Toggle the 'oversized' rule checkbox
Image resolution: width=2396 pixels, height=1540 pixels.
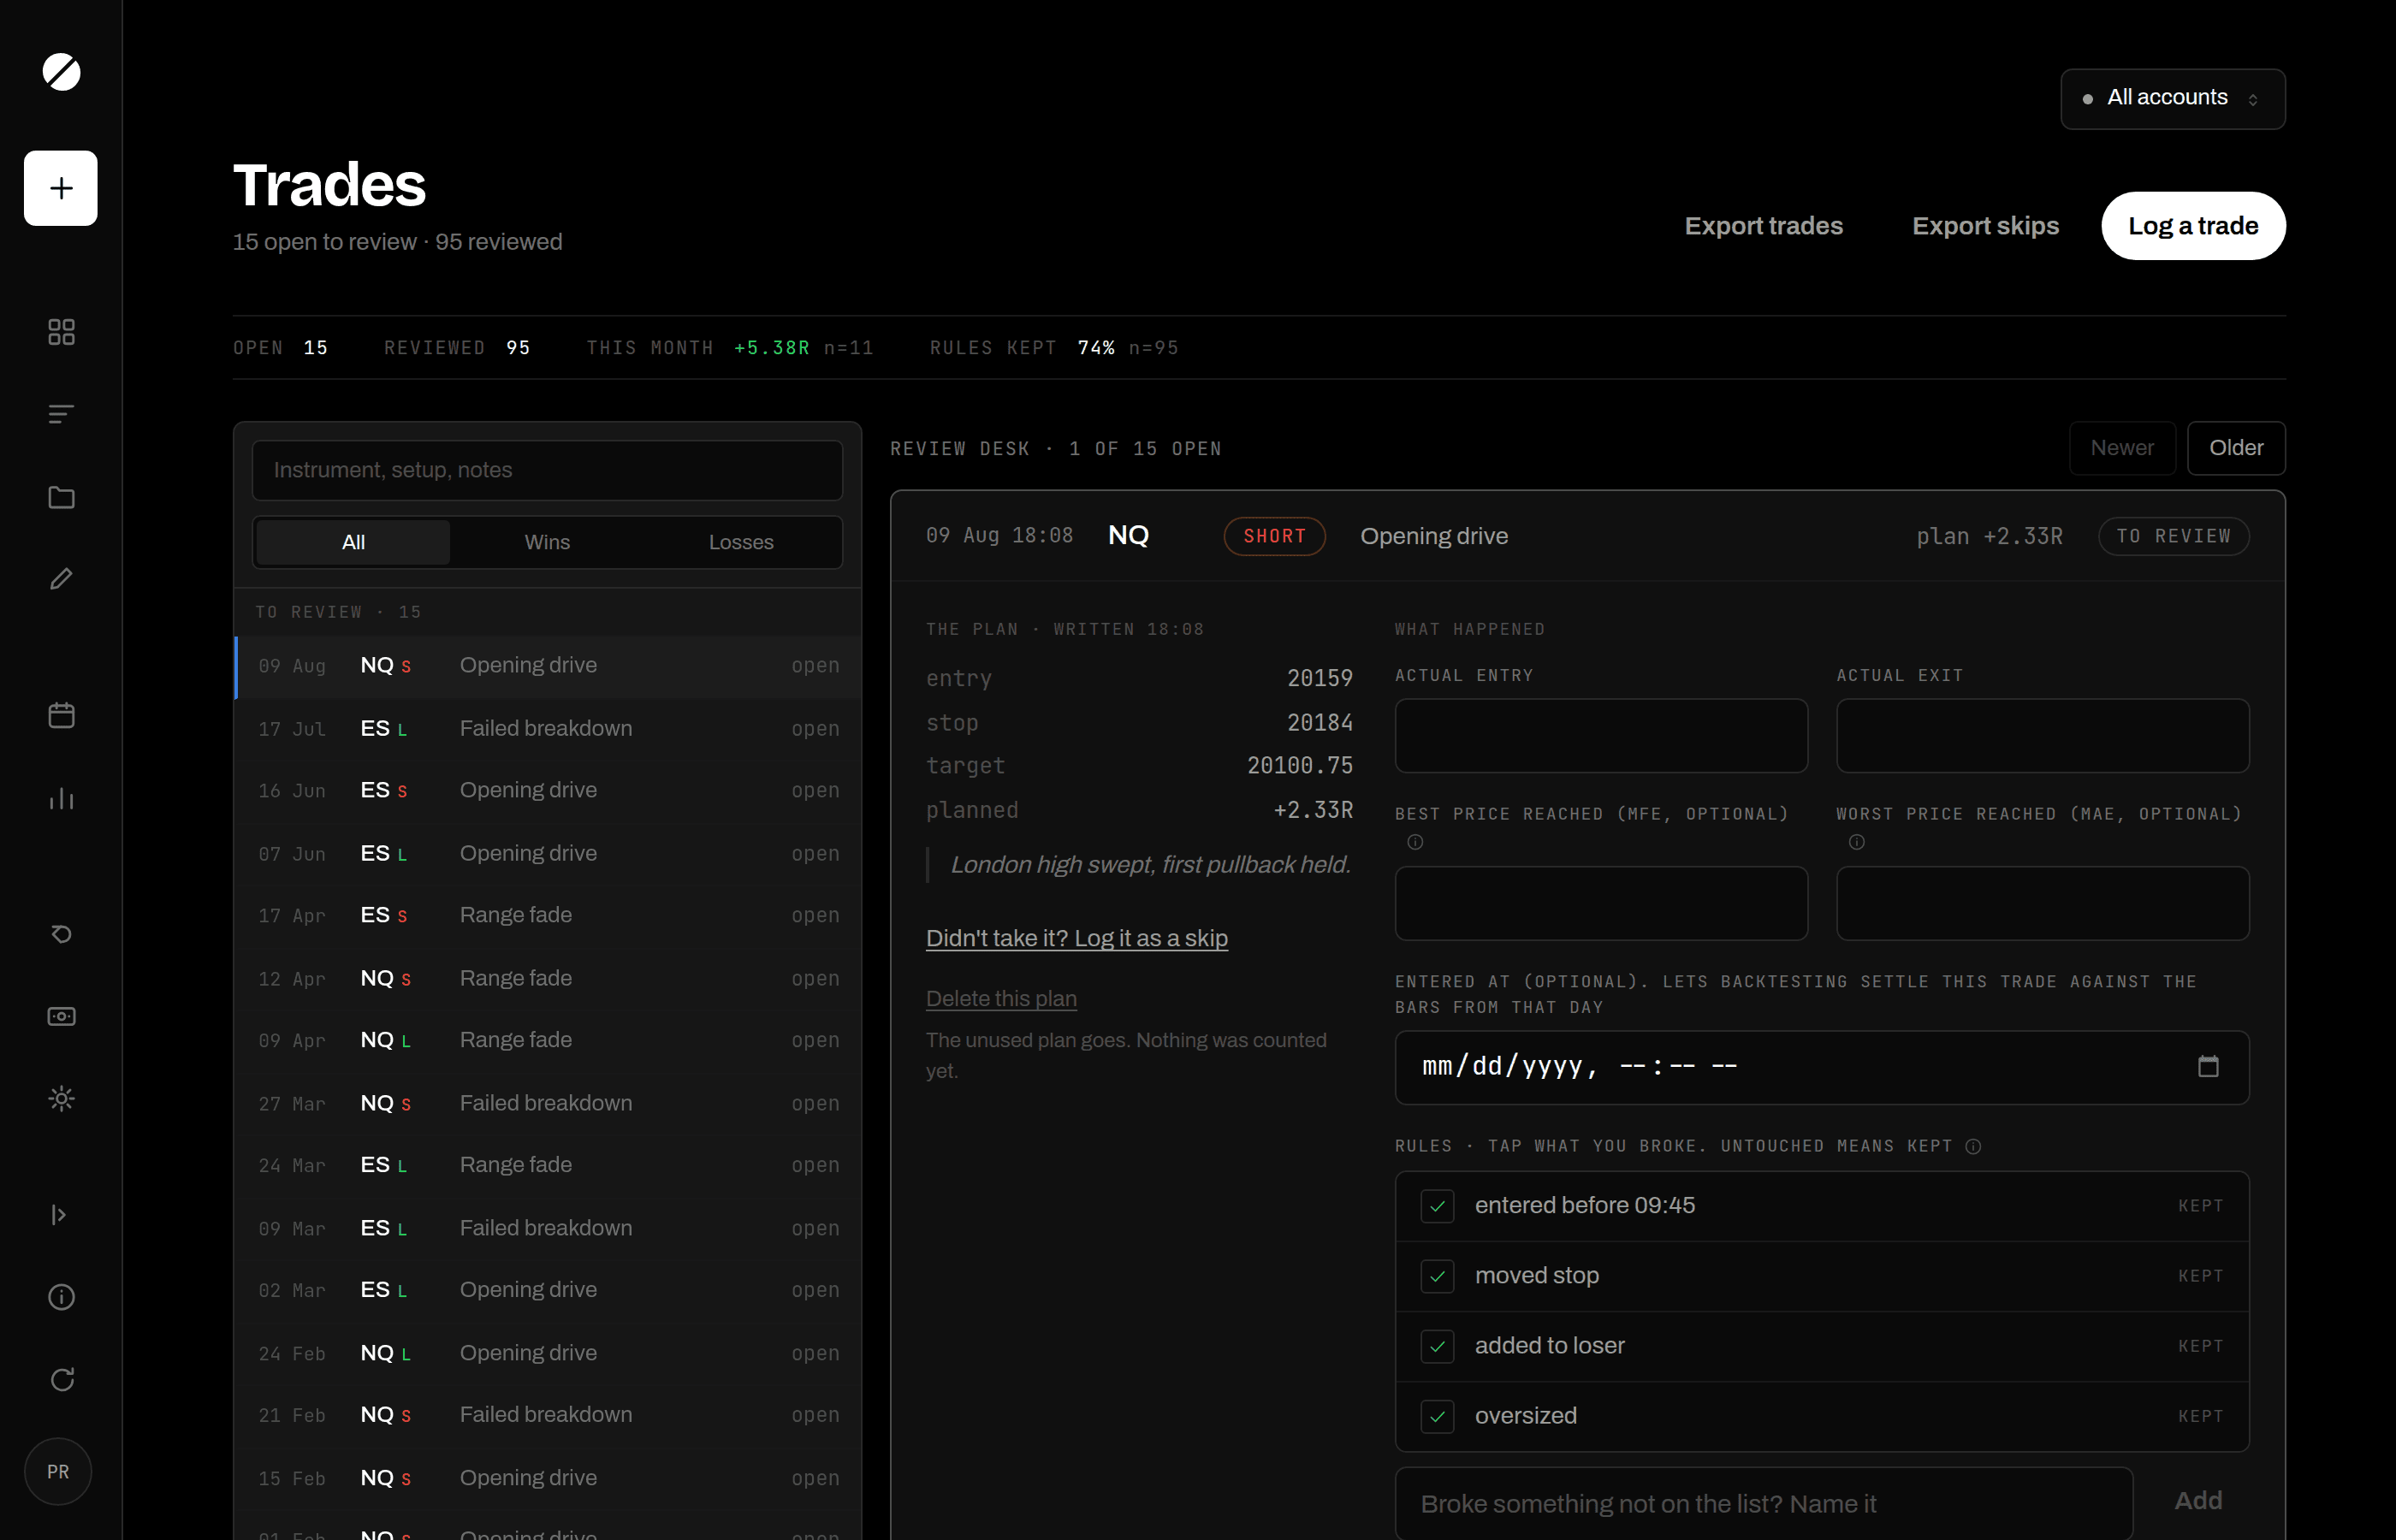[x=1437, y=1416]
